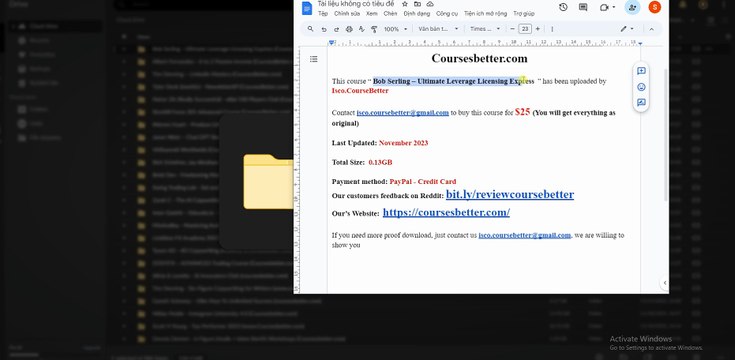The height and width of the screenshot is (360, 735).
Task: Open the Xem menu
Action: (x=372, y=14)
